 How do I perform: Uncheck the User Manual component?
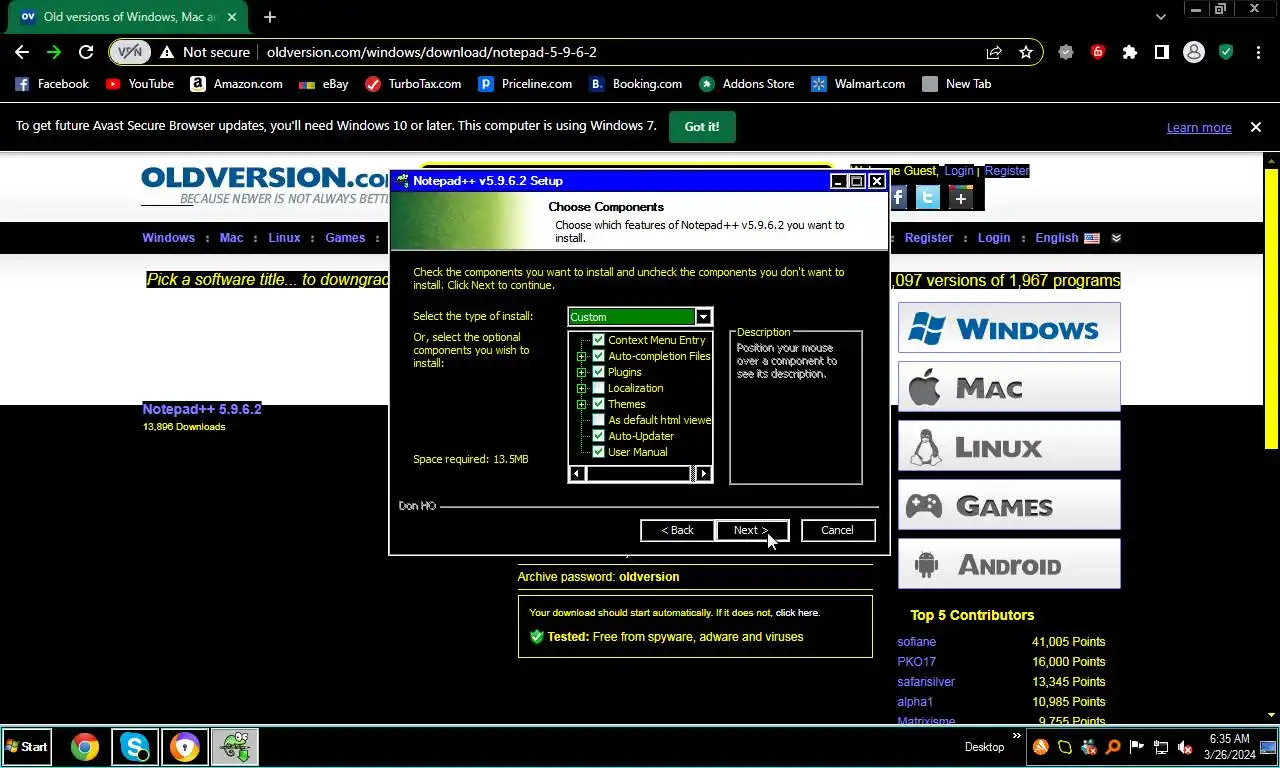point(599,452)
